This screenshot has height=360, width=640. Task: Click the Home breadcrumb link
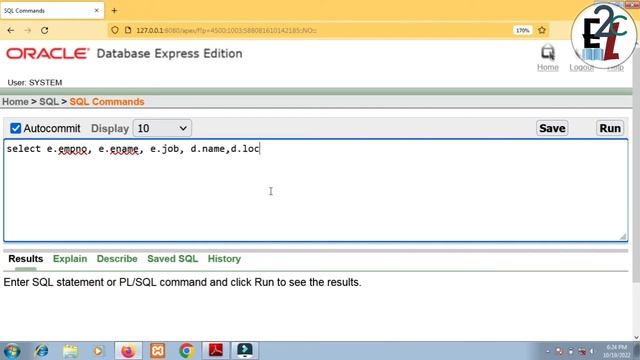(16, 102)
